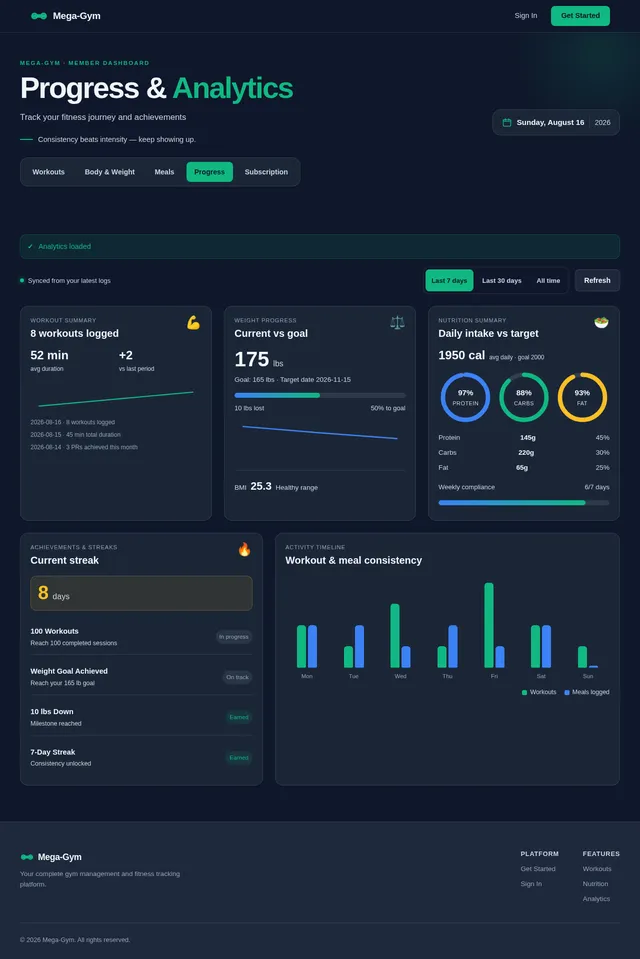
Task: Click the calendar icon beside Sunday, August 16
Action: coord(507,122)
